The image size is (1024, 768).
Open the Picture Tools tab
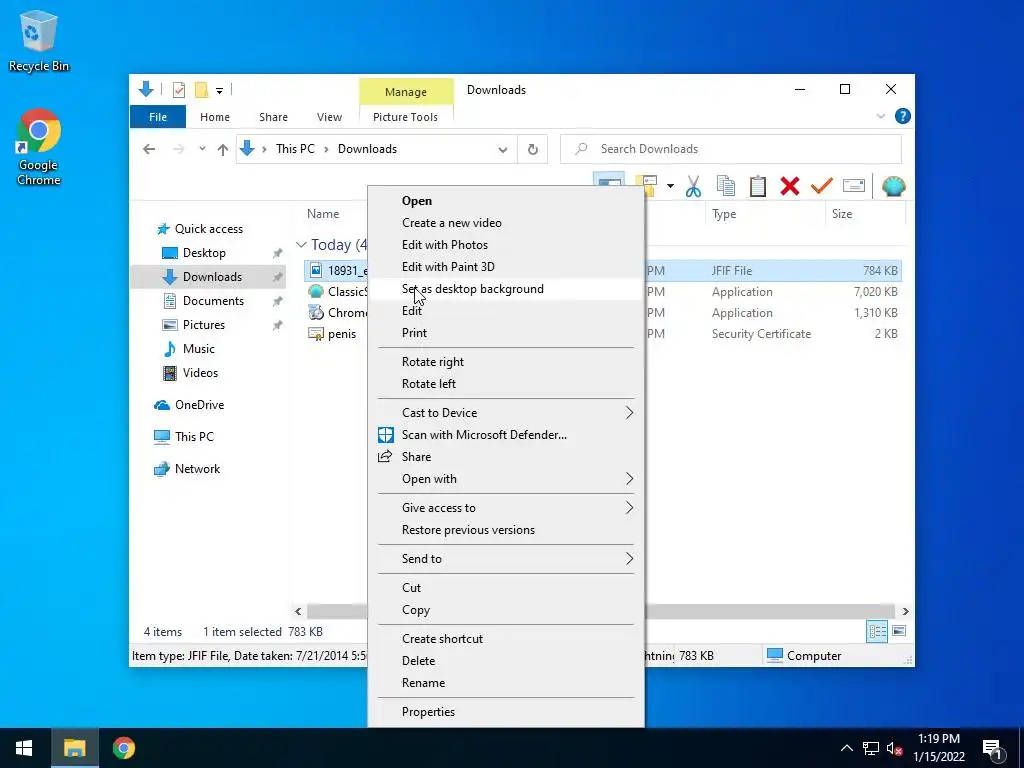click(406, 117)
